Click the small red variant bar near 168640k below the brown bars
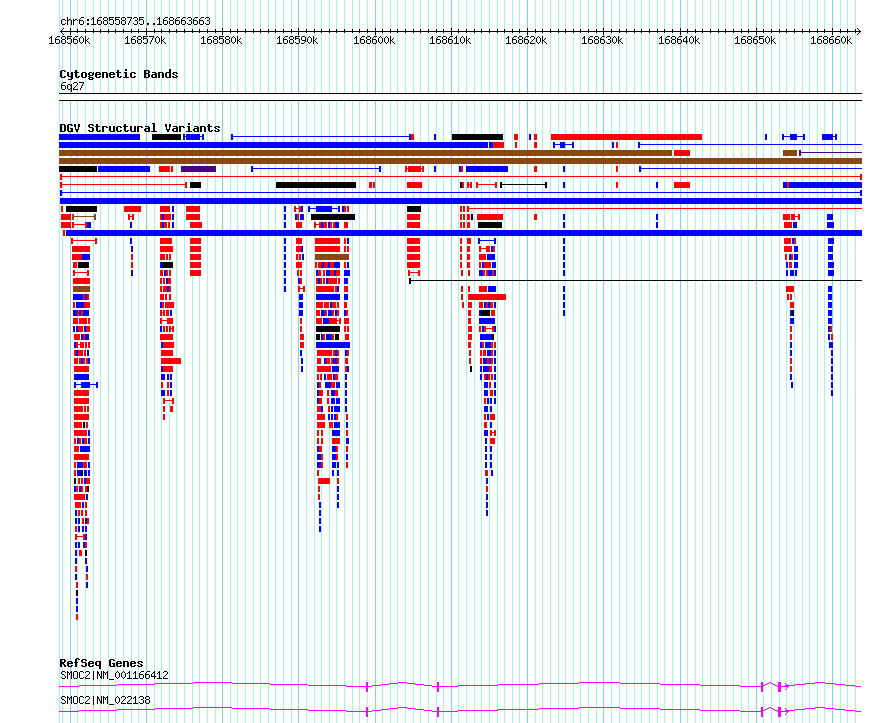The height and width of the screenshot is (723, 890). point(682,185)
